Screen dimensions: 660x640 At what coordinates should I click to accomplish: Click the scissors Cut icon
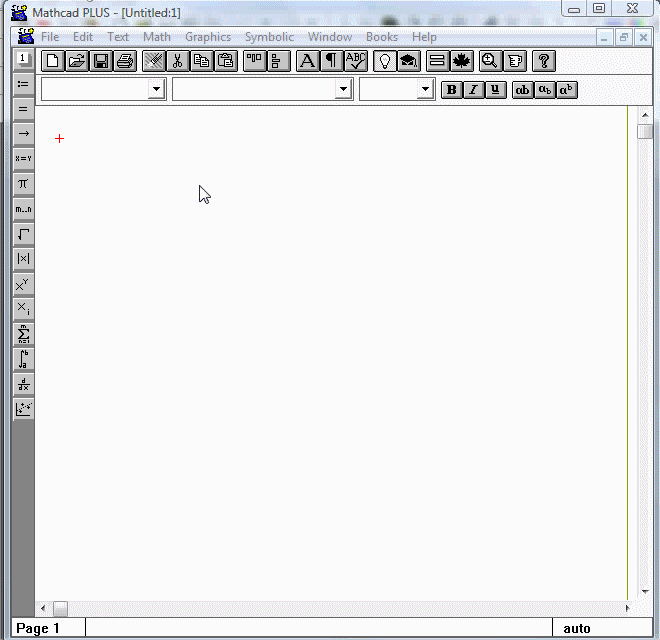tap(178, 61)
